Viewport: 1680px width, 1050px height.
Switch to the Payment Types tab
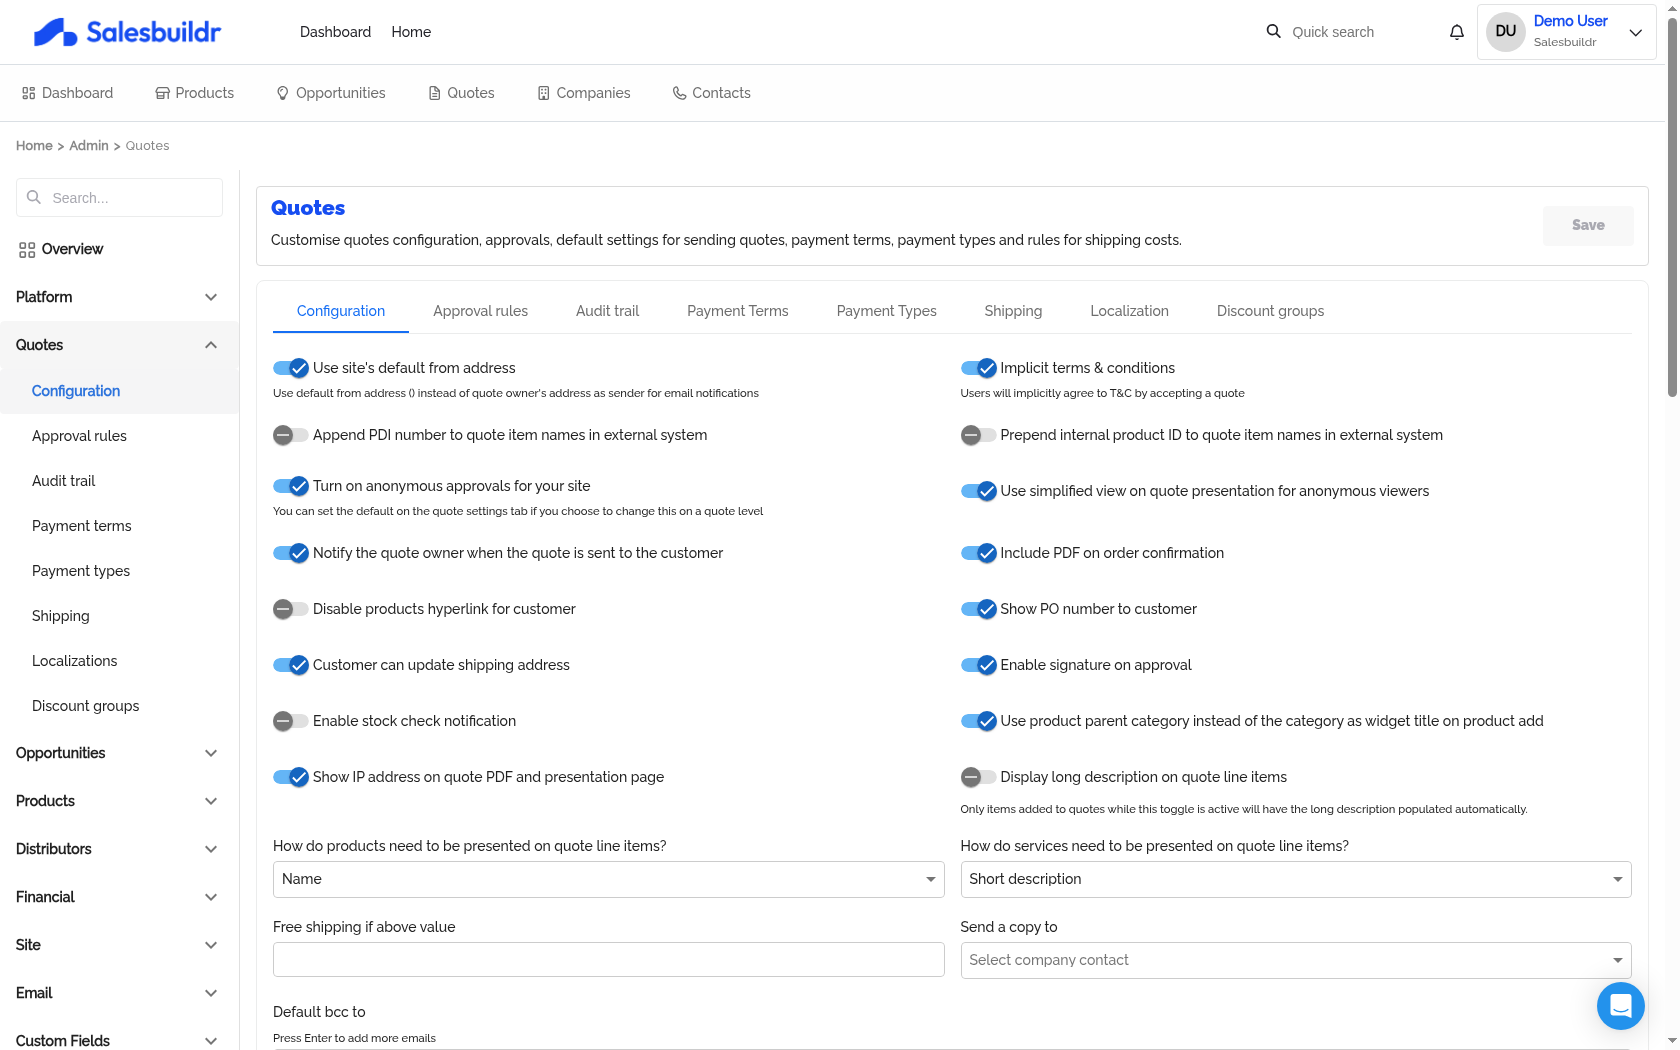point(887,311)
